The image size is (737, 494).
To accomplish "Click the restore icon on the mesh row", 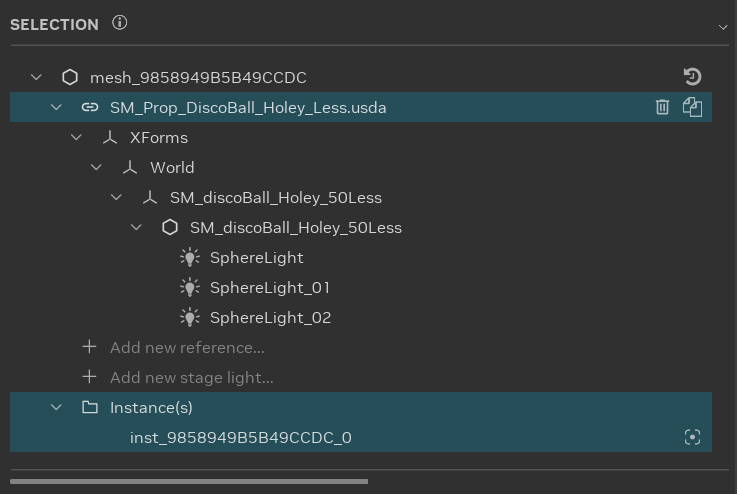I will (692, 77).
